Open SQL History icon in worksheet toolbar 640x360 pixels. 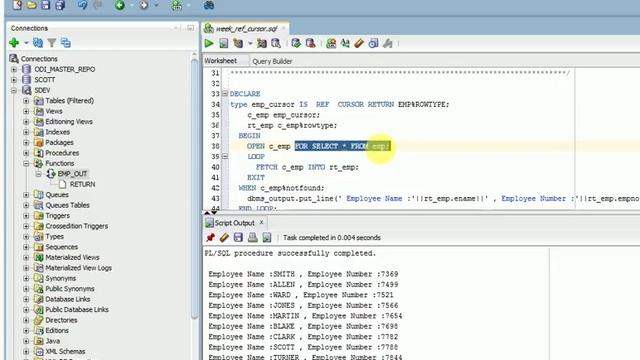[x=373, y=43]
